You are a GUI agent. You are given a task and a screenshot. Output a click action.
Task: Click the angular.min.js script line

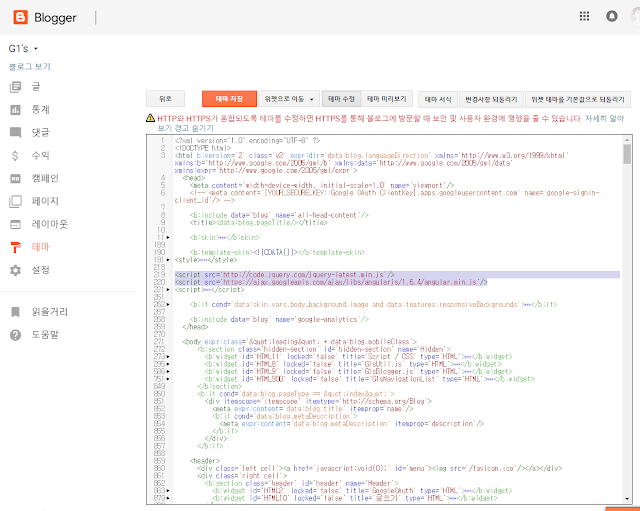click(331, 282)
